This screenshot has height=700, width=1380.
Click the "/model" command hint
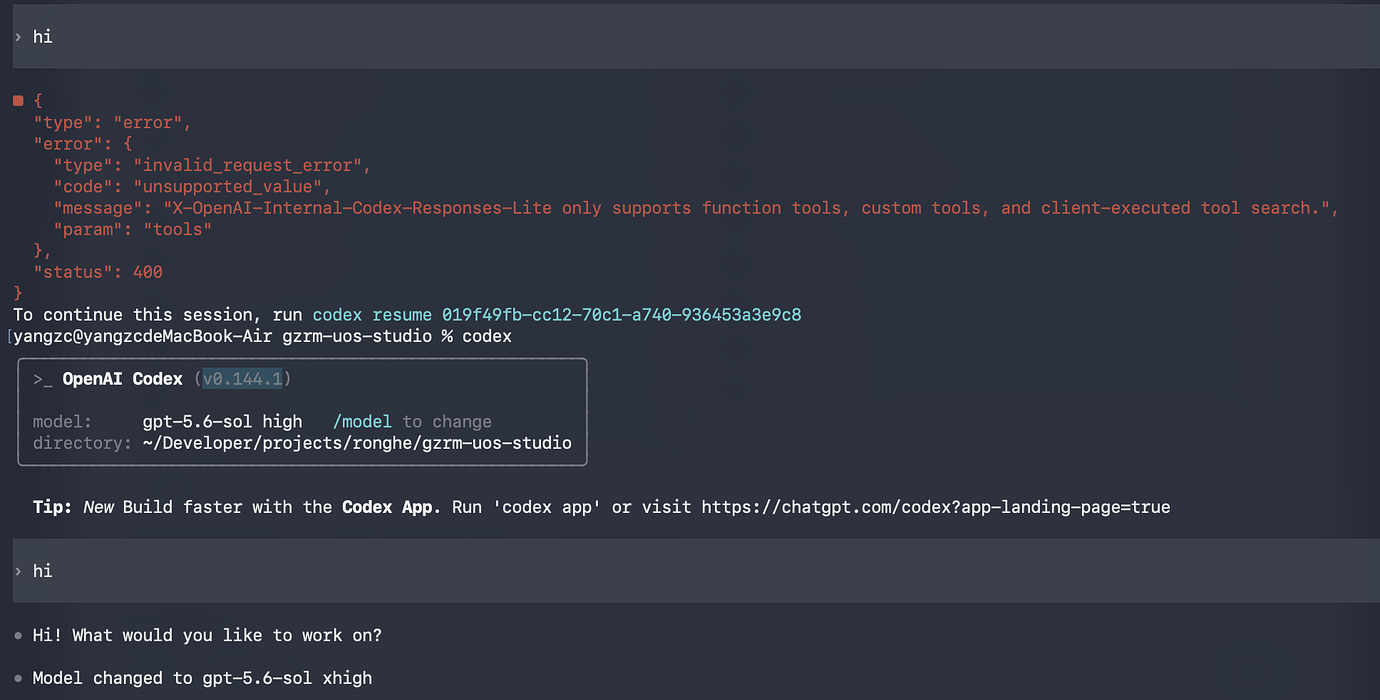362,422
